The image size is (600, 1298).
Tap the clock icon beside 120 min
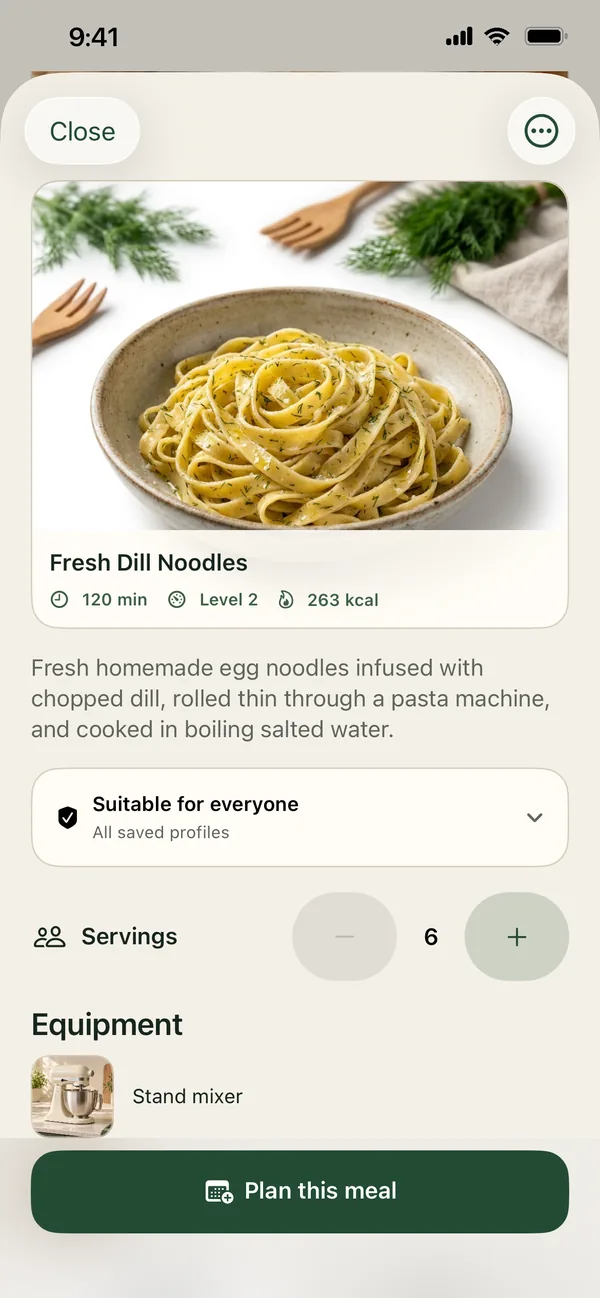tap(60, 600)
